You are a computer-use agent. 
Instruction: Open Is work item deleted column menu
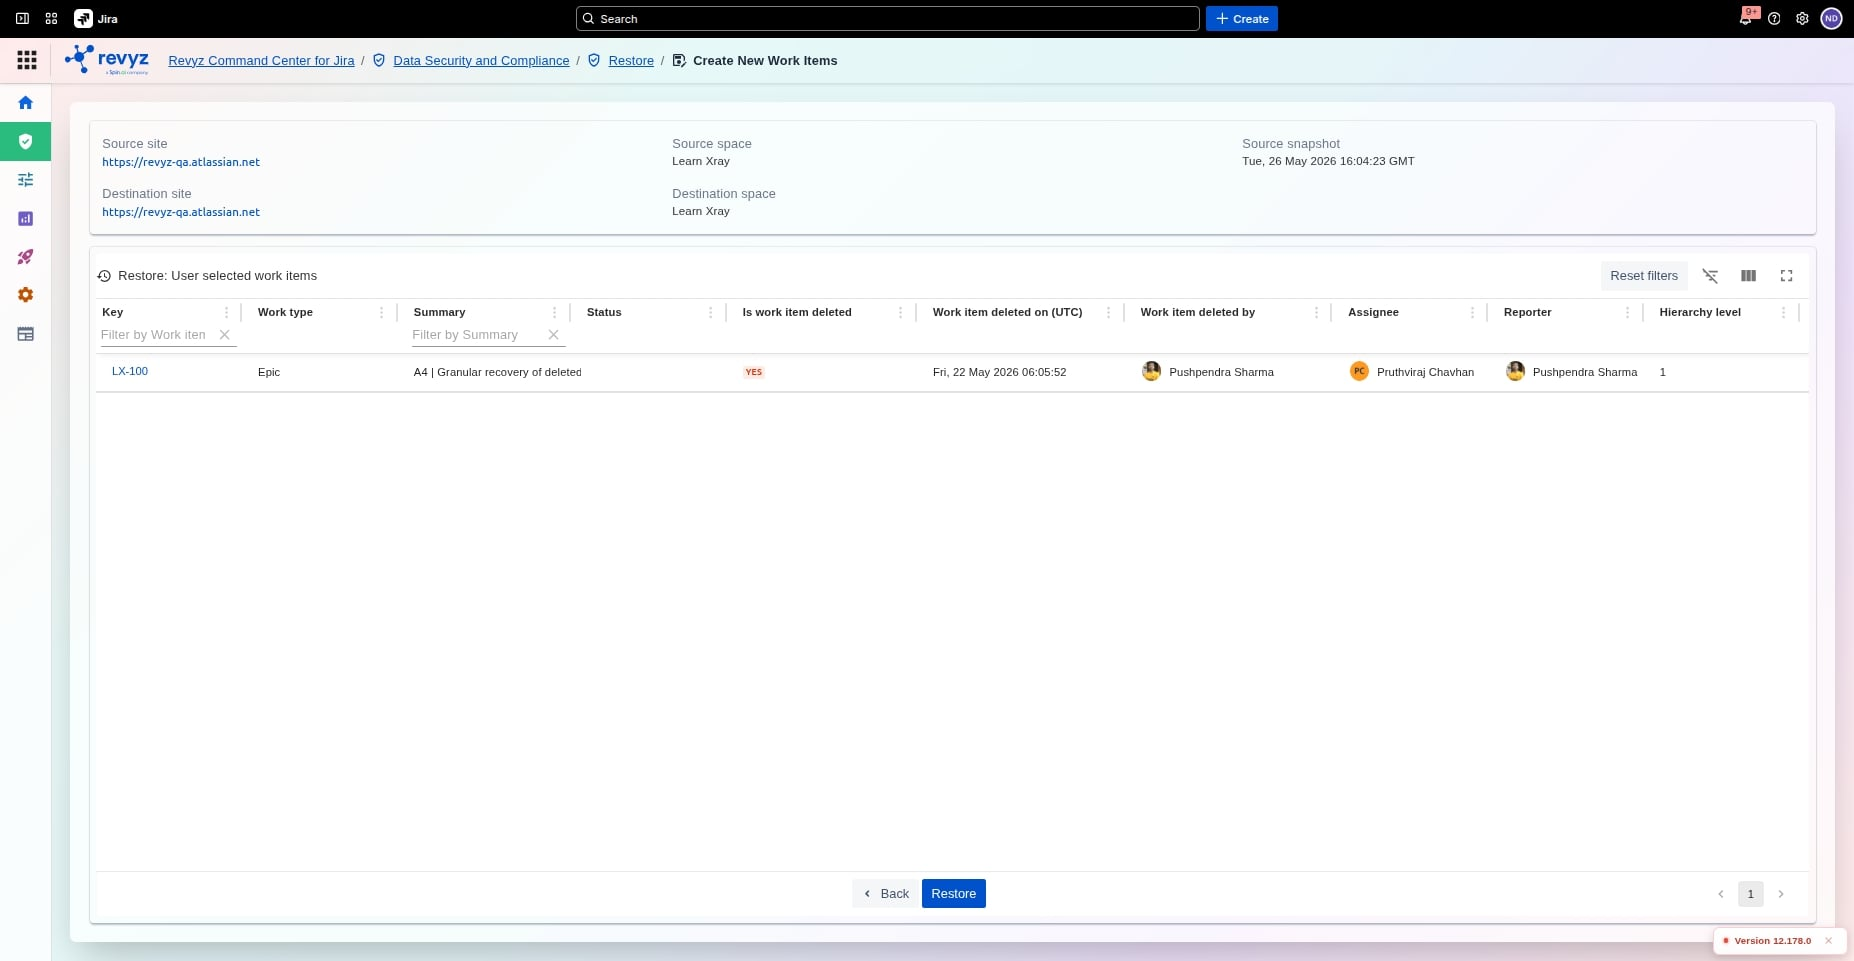(x=901, y=313)
